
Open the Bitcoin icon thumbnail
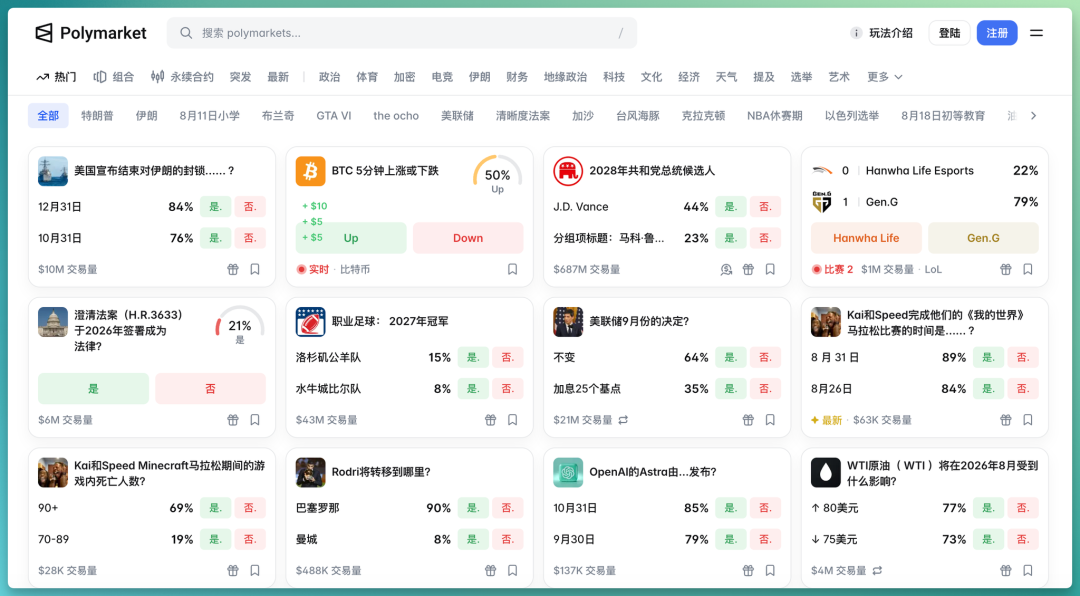point(311,171)
